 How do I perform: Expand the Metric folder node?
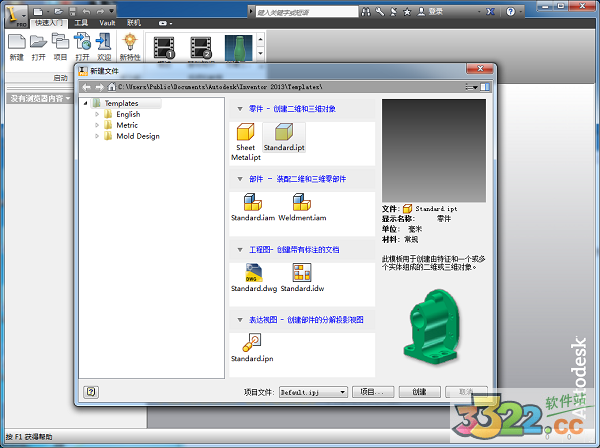coord(97,125)
